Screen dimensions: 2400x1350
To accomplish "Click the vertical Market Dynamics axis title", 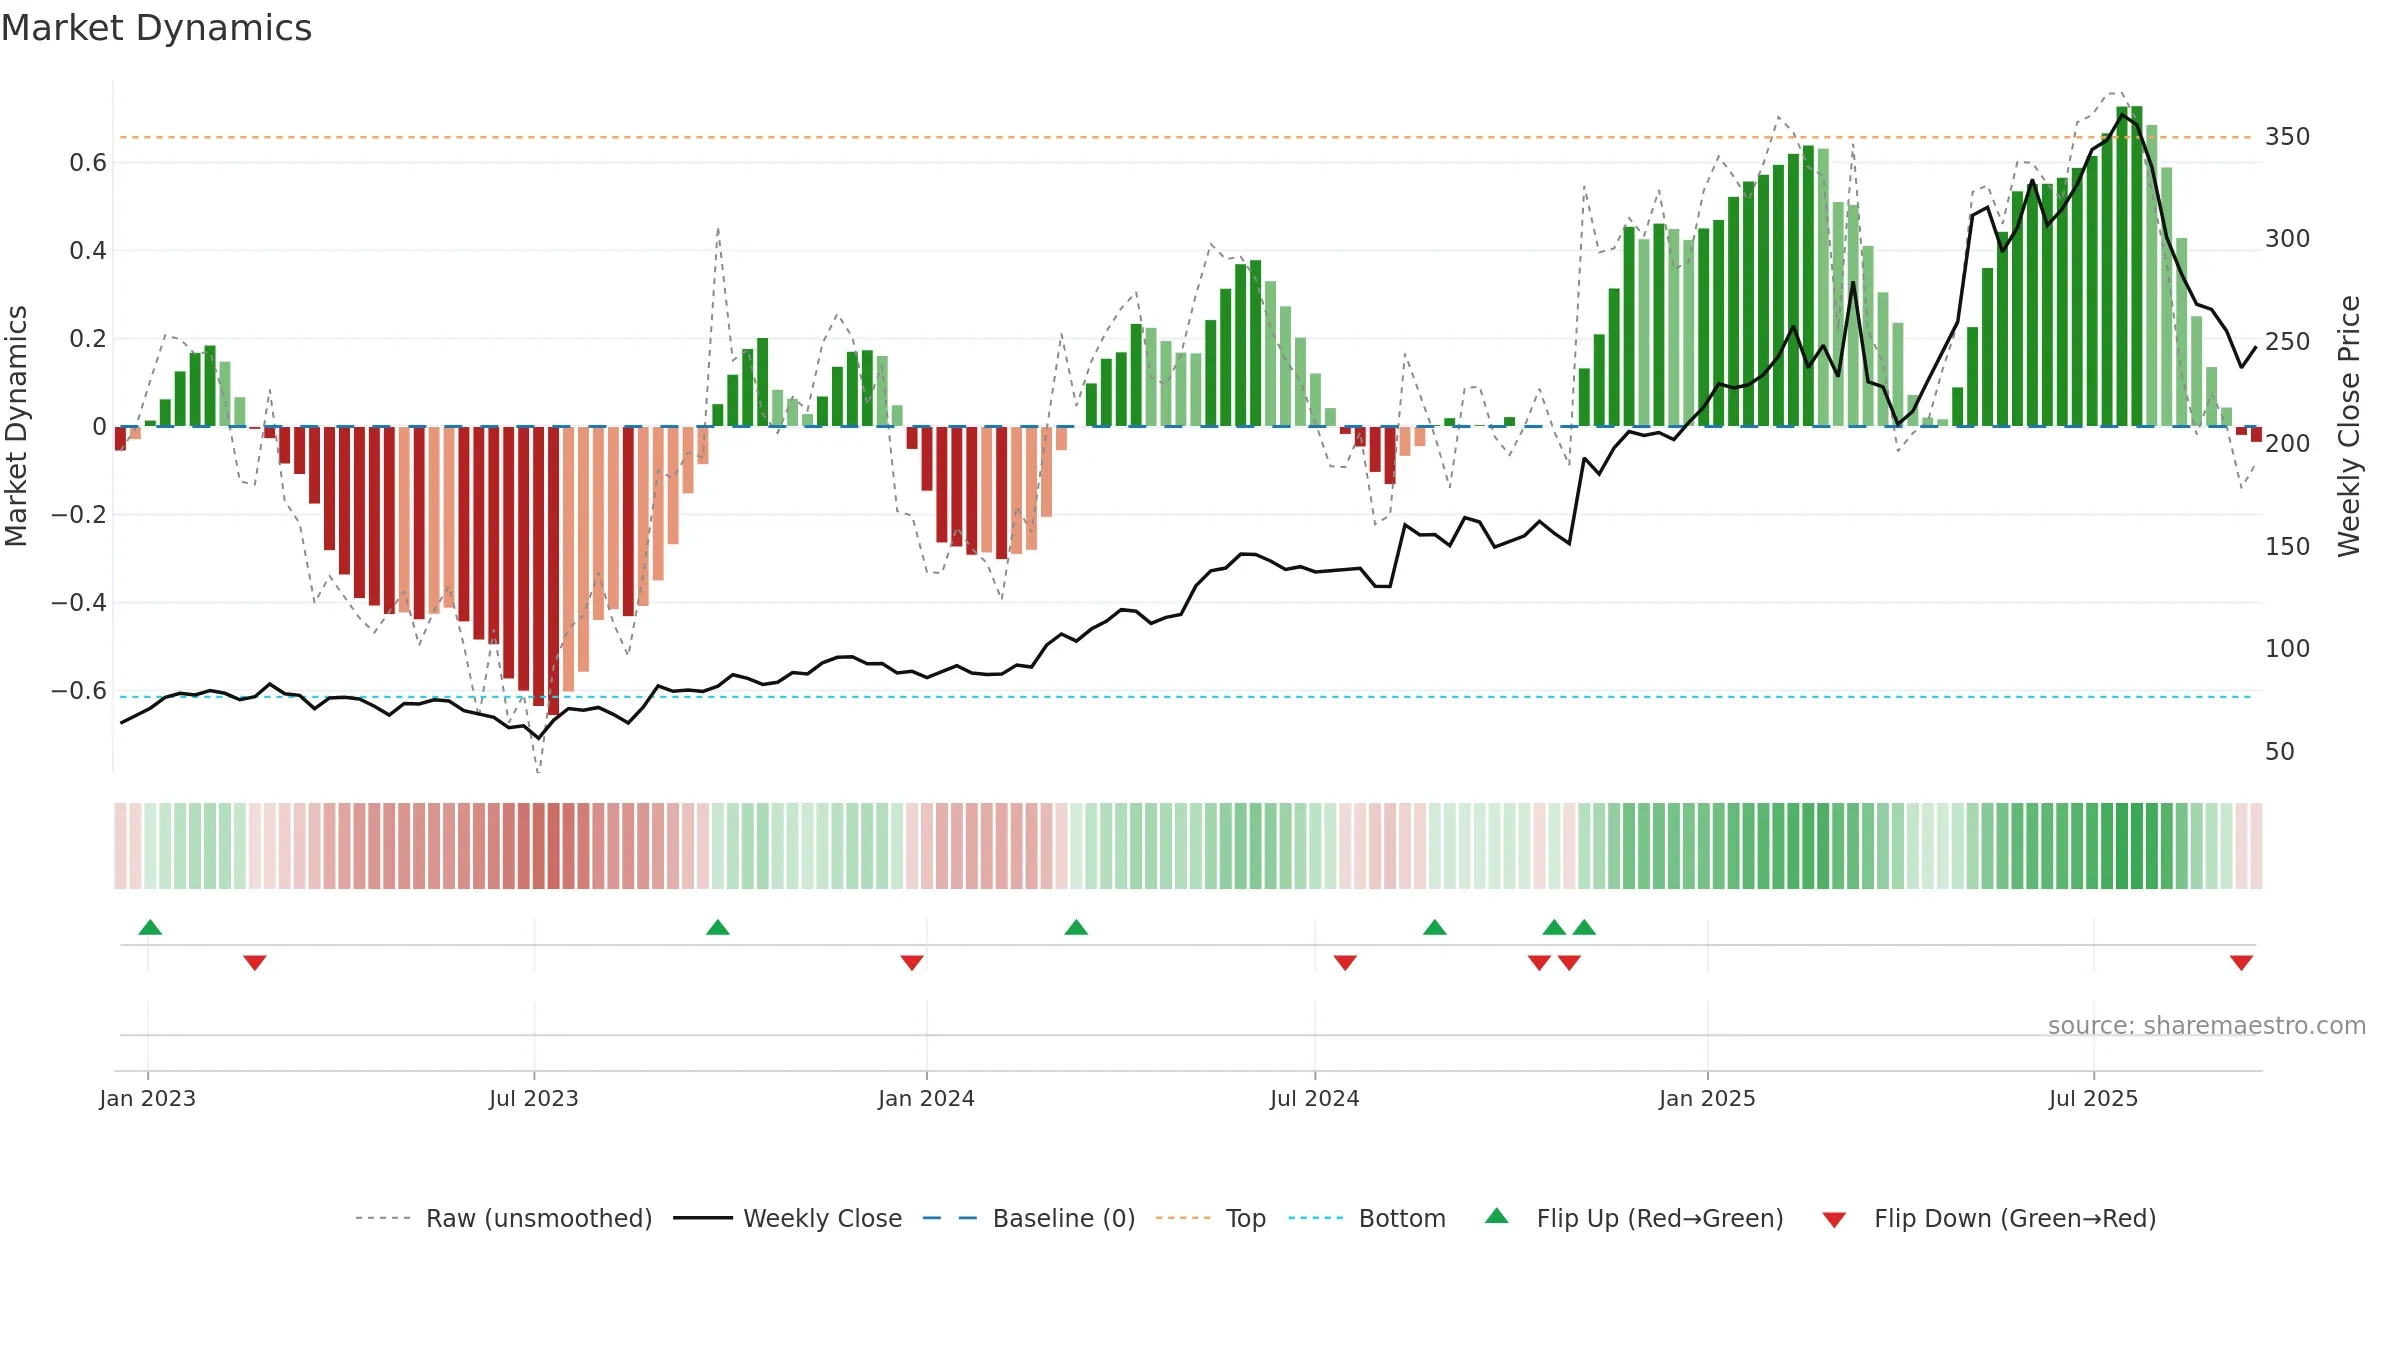I will [x=16, y=426].
